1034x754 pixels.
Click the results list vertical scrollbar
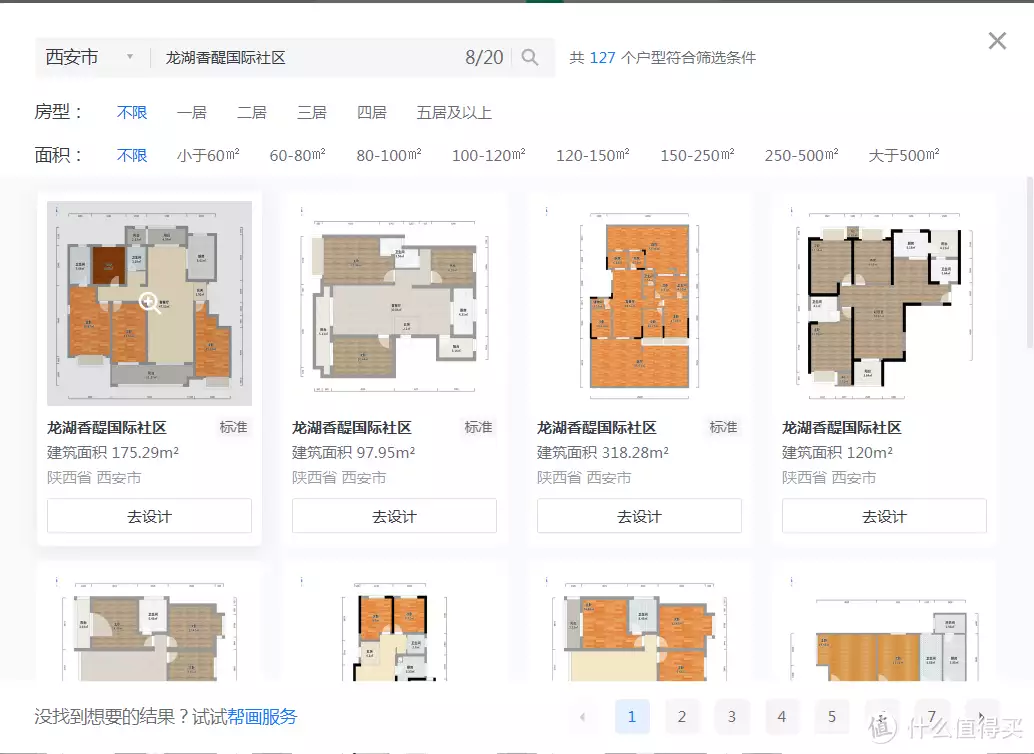tap(1029, 262)
